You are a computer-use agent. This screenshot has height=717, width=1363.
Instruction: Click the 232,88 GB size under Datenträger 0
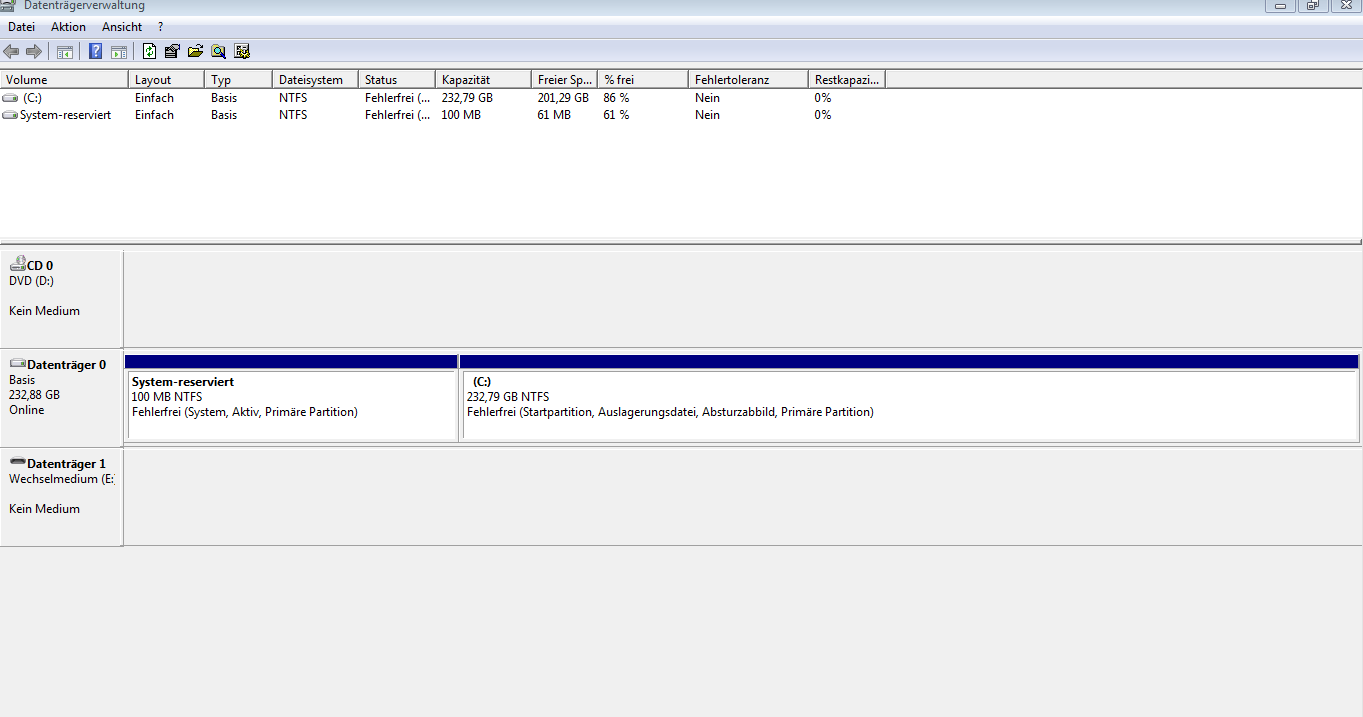[x=34, y=395]
